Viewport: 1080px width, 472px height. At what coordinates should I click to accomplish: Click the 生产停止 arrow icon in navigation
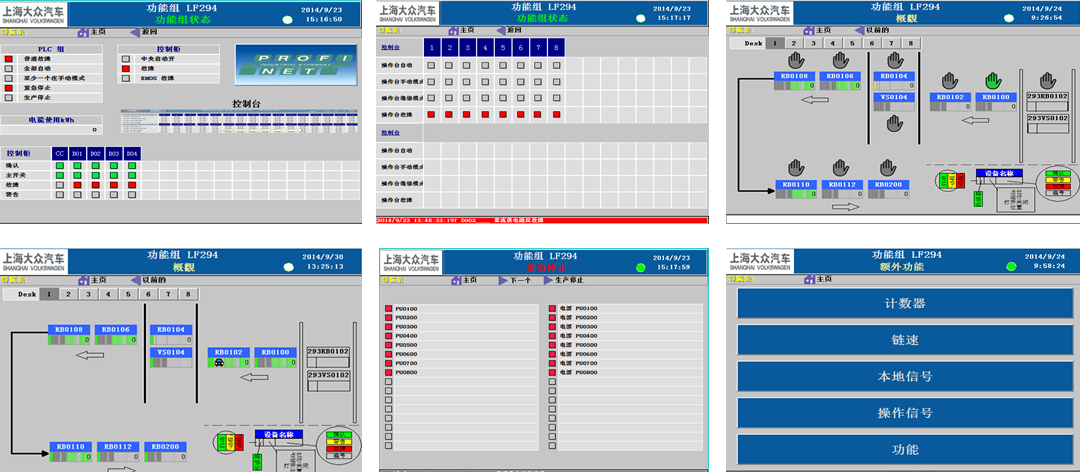pos(548,280)
